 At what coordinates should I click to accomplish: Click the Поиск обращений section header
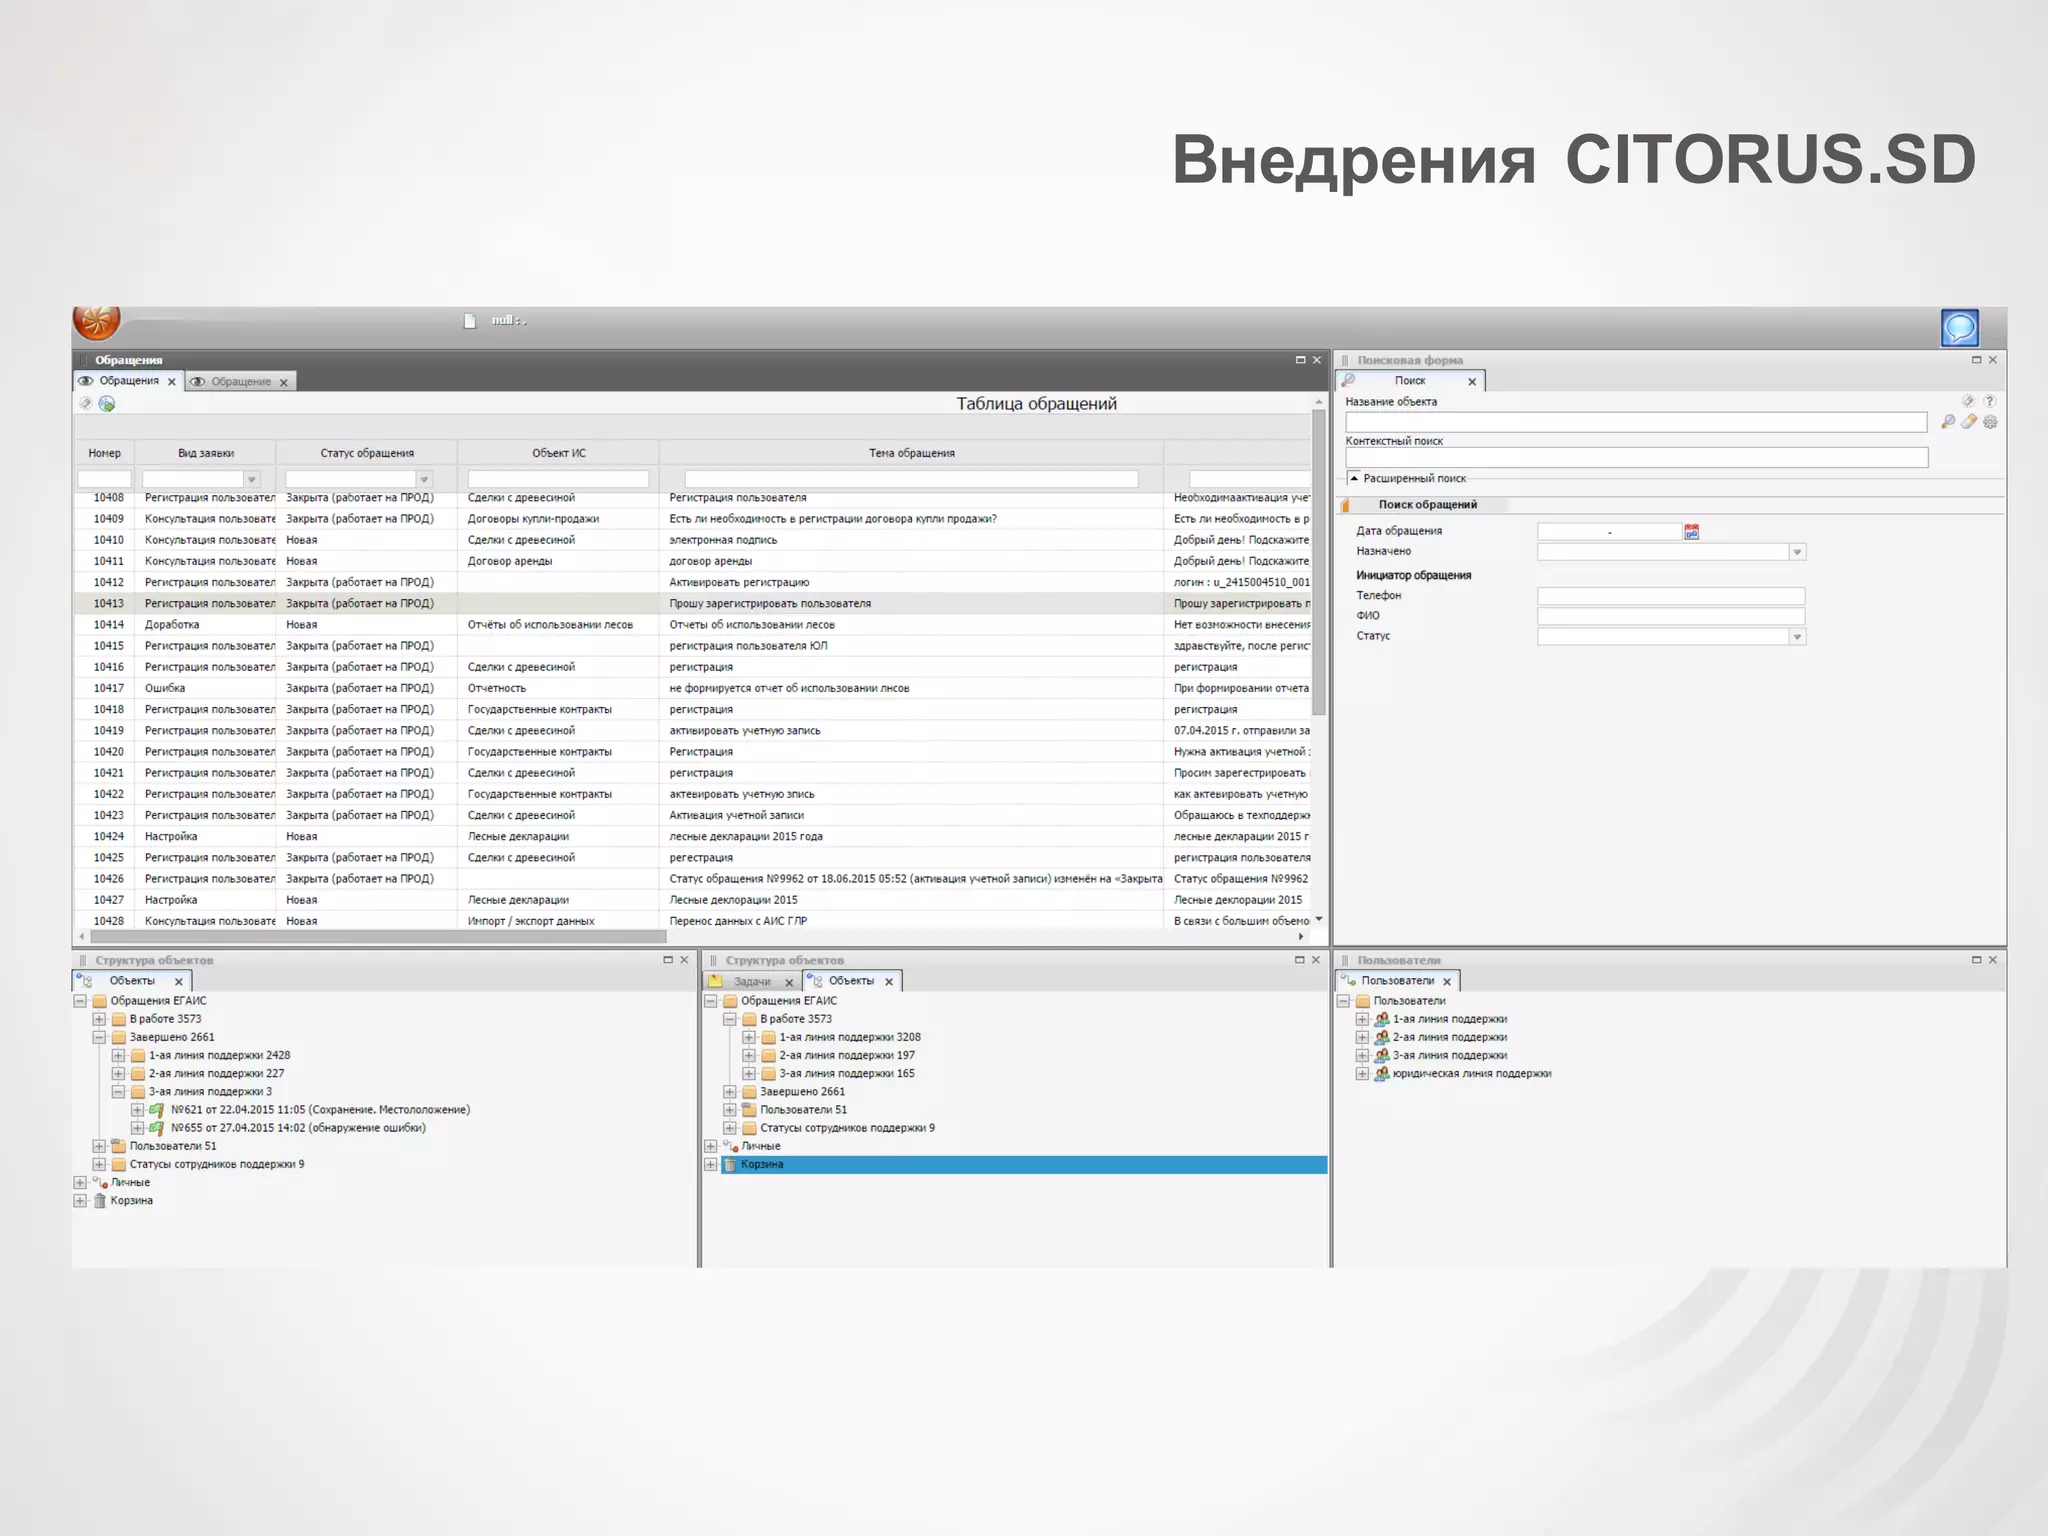pos(1427,505)
